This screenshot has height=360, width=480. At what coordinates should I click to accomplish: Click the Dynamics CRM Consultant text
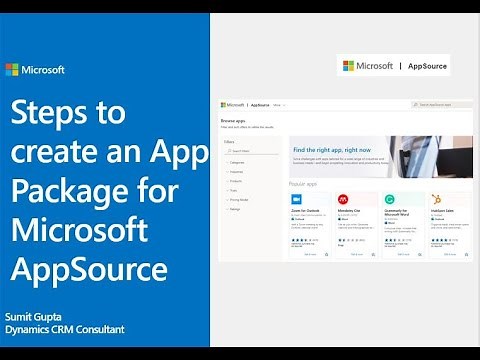tap(65, 329)
